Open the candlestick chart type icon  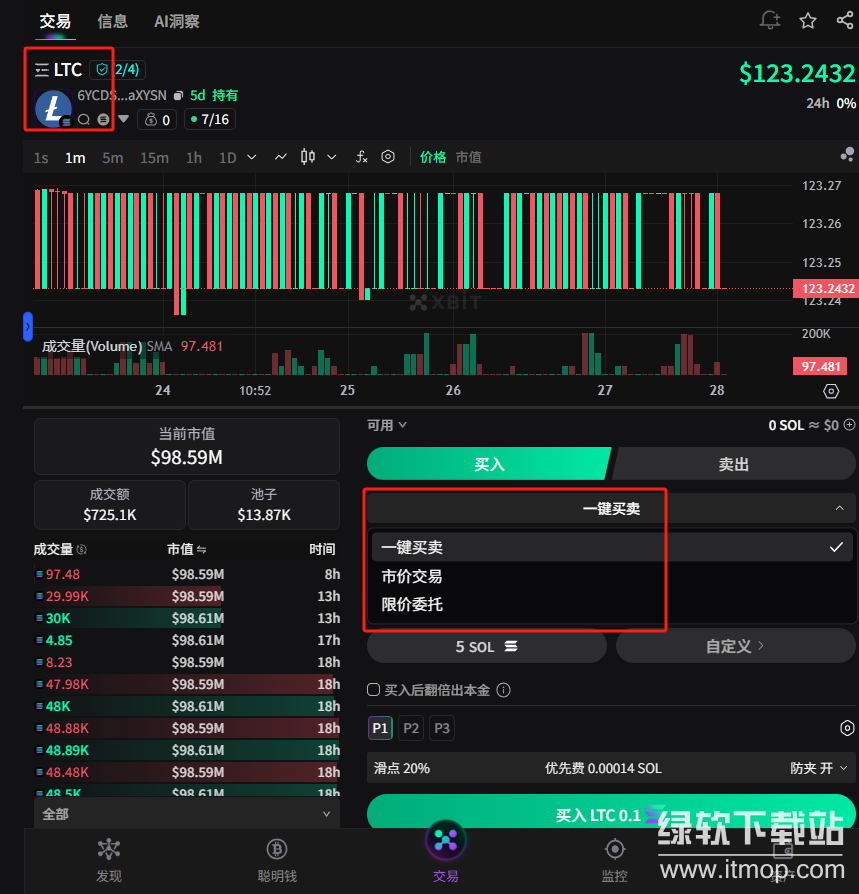(x=308, y=157)
